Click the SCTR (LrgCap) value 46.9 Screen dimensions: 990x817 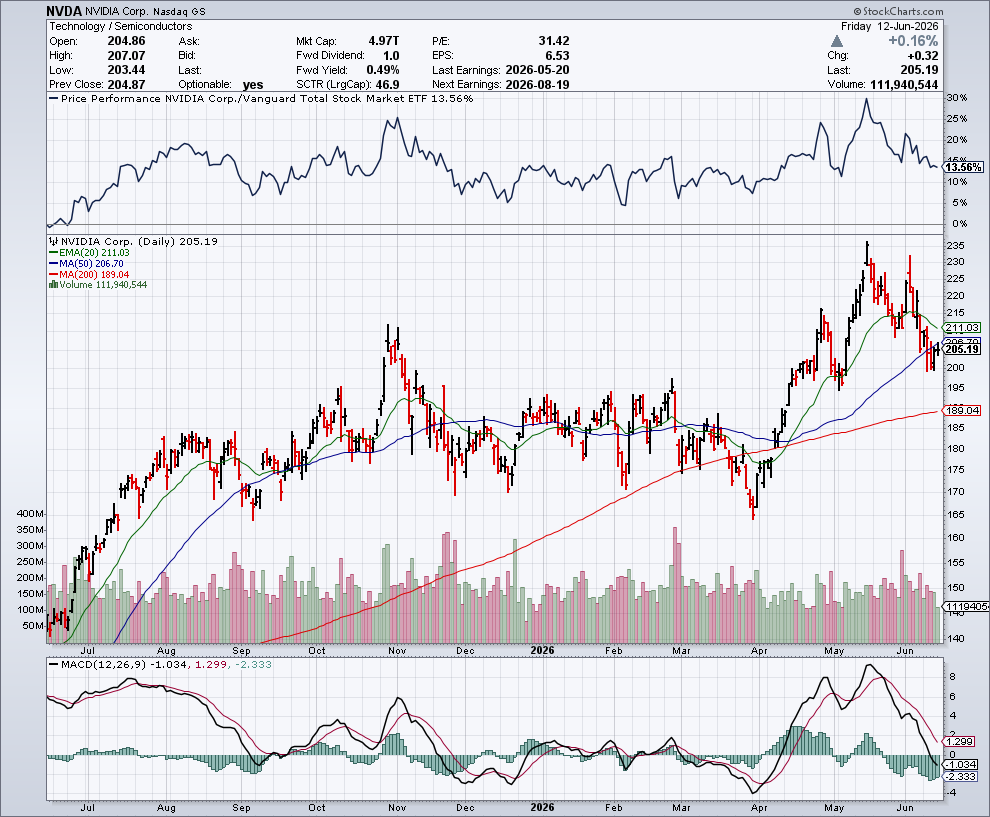pos(388,85)
